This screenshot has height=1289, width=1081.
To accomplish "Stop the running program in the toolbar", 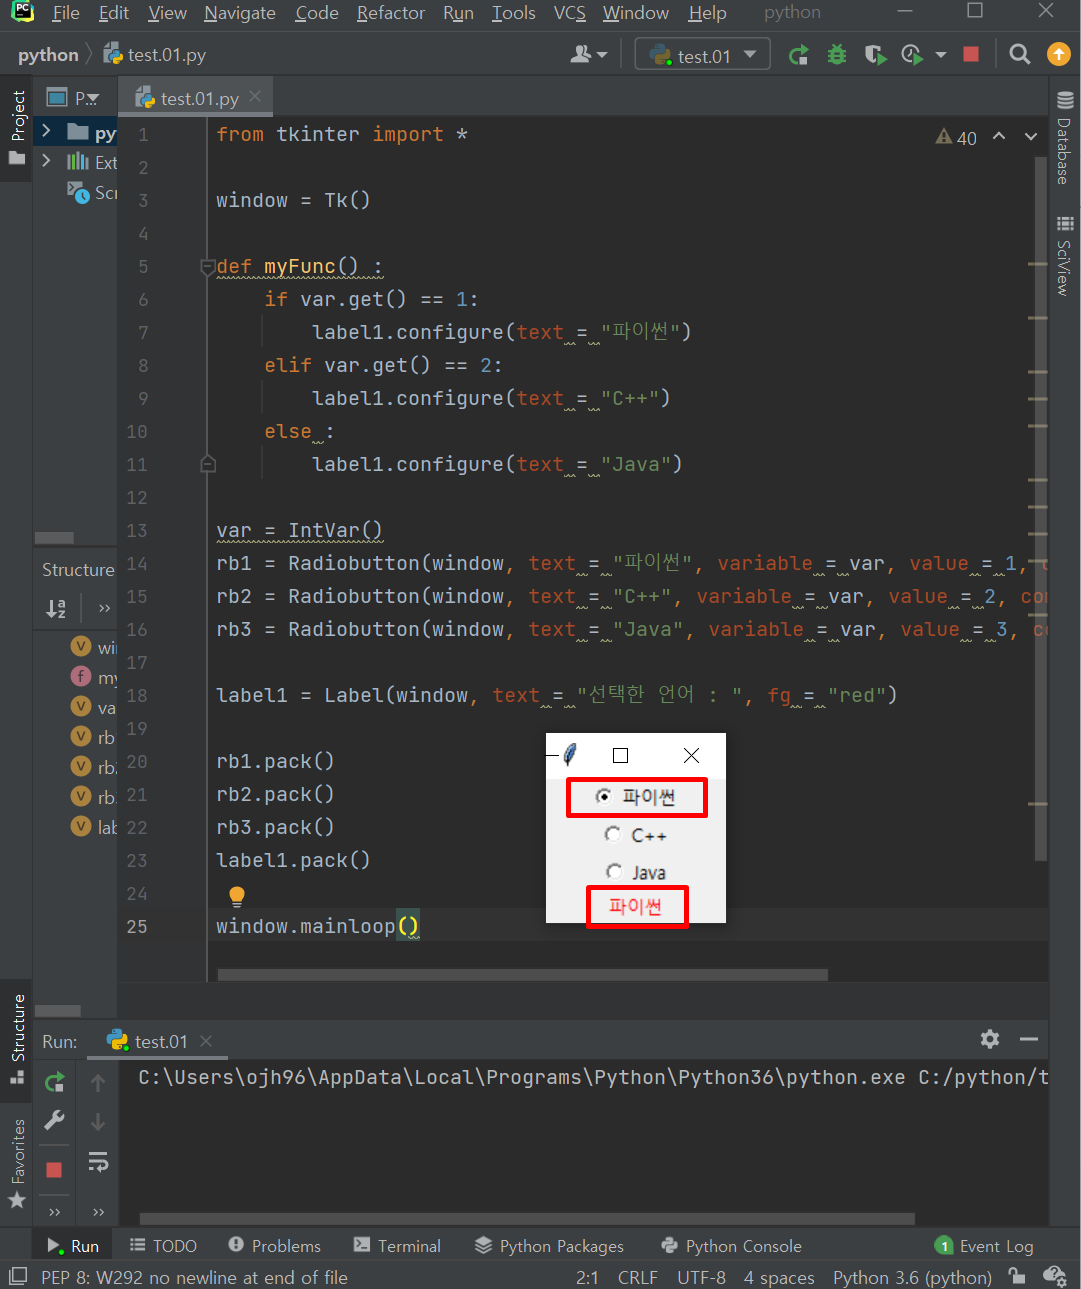I will pyautogui.click(x=971, y=54).
